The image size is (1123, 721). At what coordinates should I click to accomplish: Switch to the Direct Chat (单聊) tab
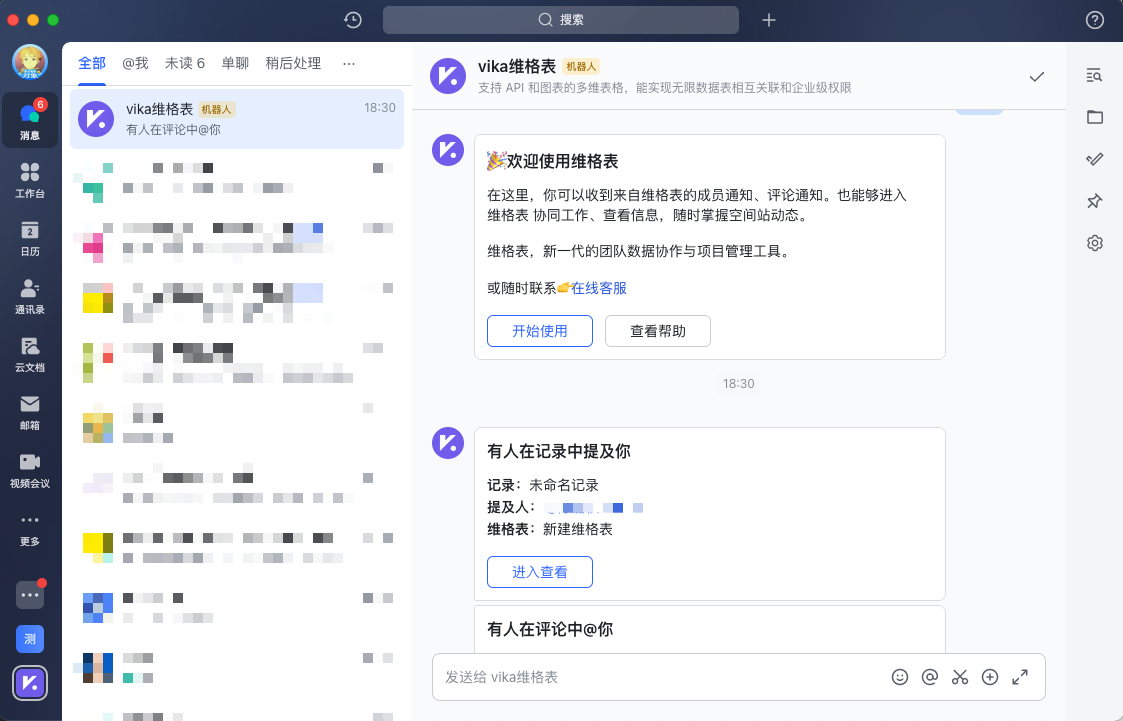click(235, 63)
